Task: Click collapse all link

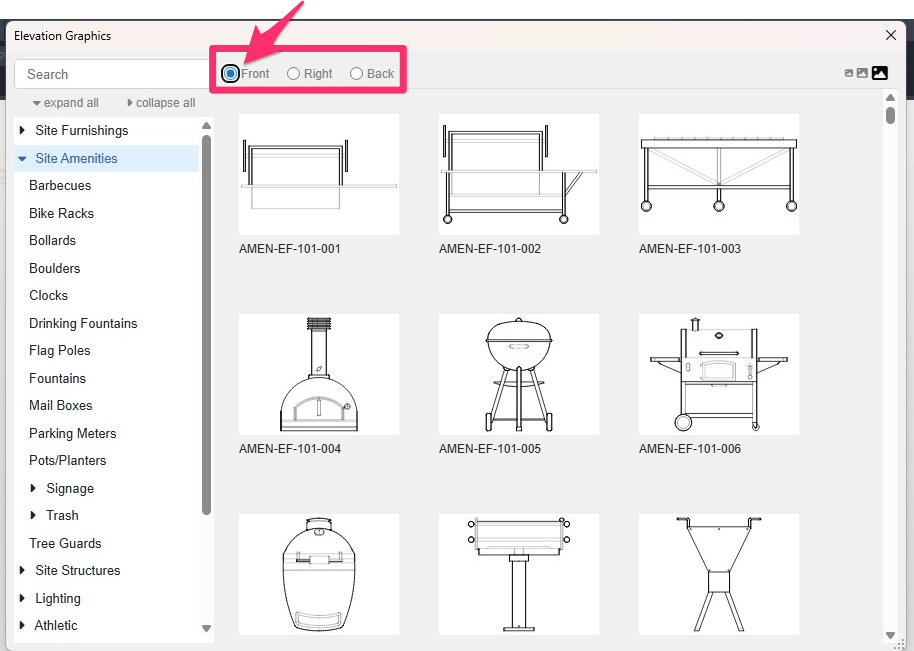Action: [x=161, y=102]
